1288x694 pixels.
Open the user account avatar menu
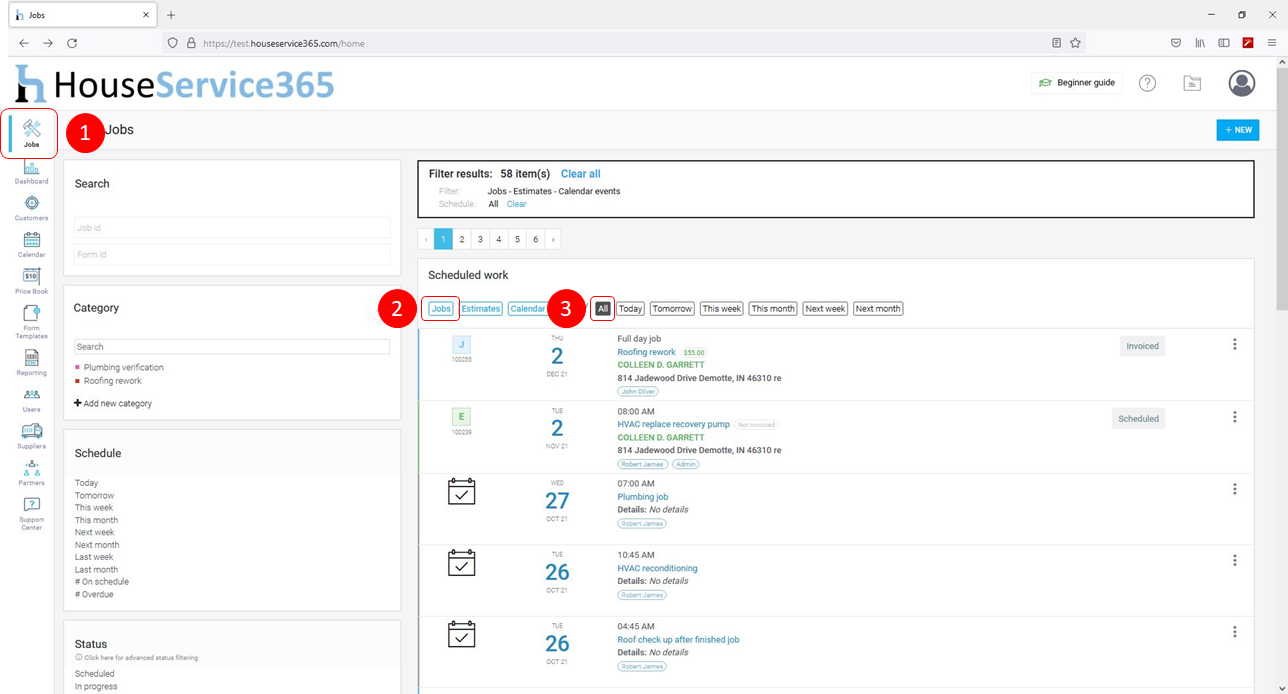pyautogui.click(x=1242, y=83)
